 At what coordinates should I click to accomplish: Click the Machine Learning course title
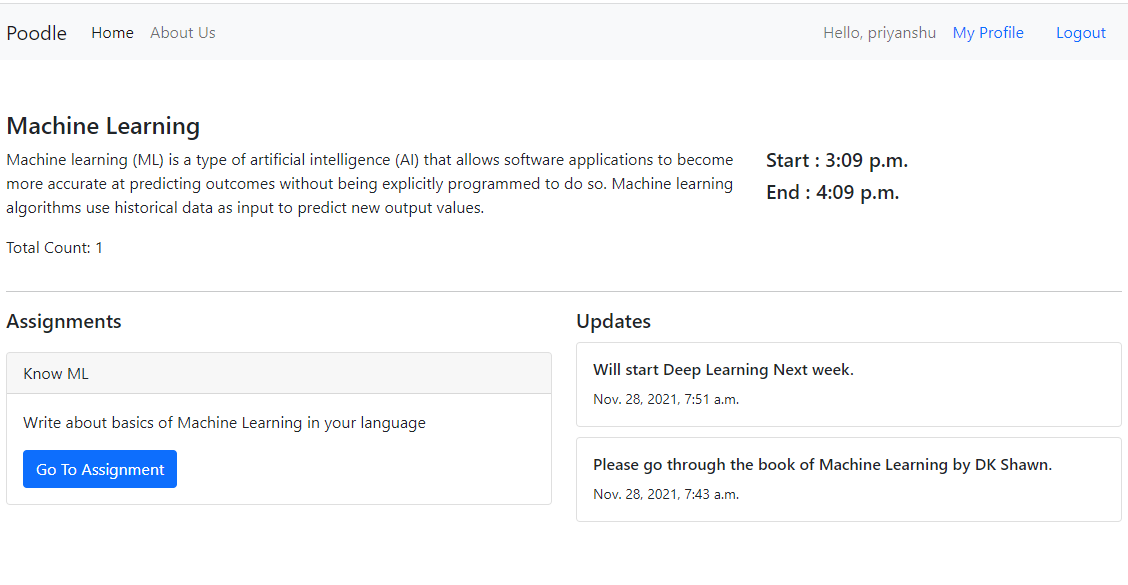102,126
